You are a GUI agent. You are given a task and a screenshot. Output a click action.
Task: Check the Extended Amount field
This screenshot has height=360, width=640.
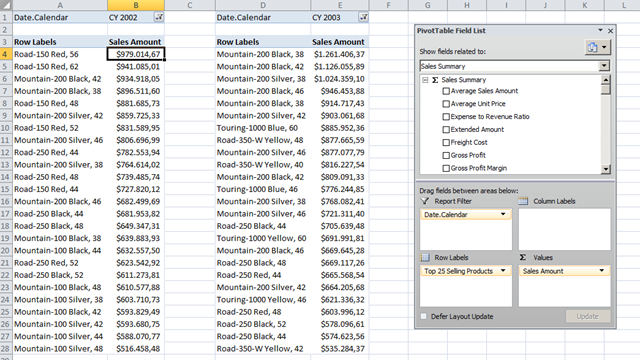(446, 130)
